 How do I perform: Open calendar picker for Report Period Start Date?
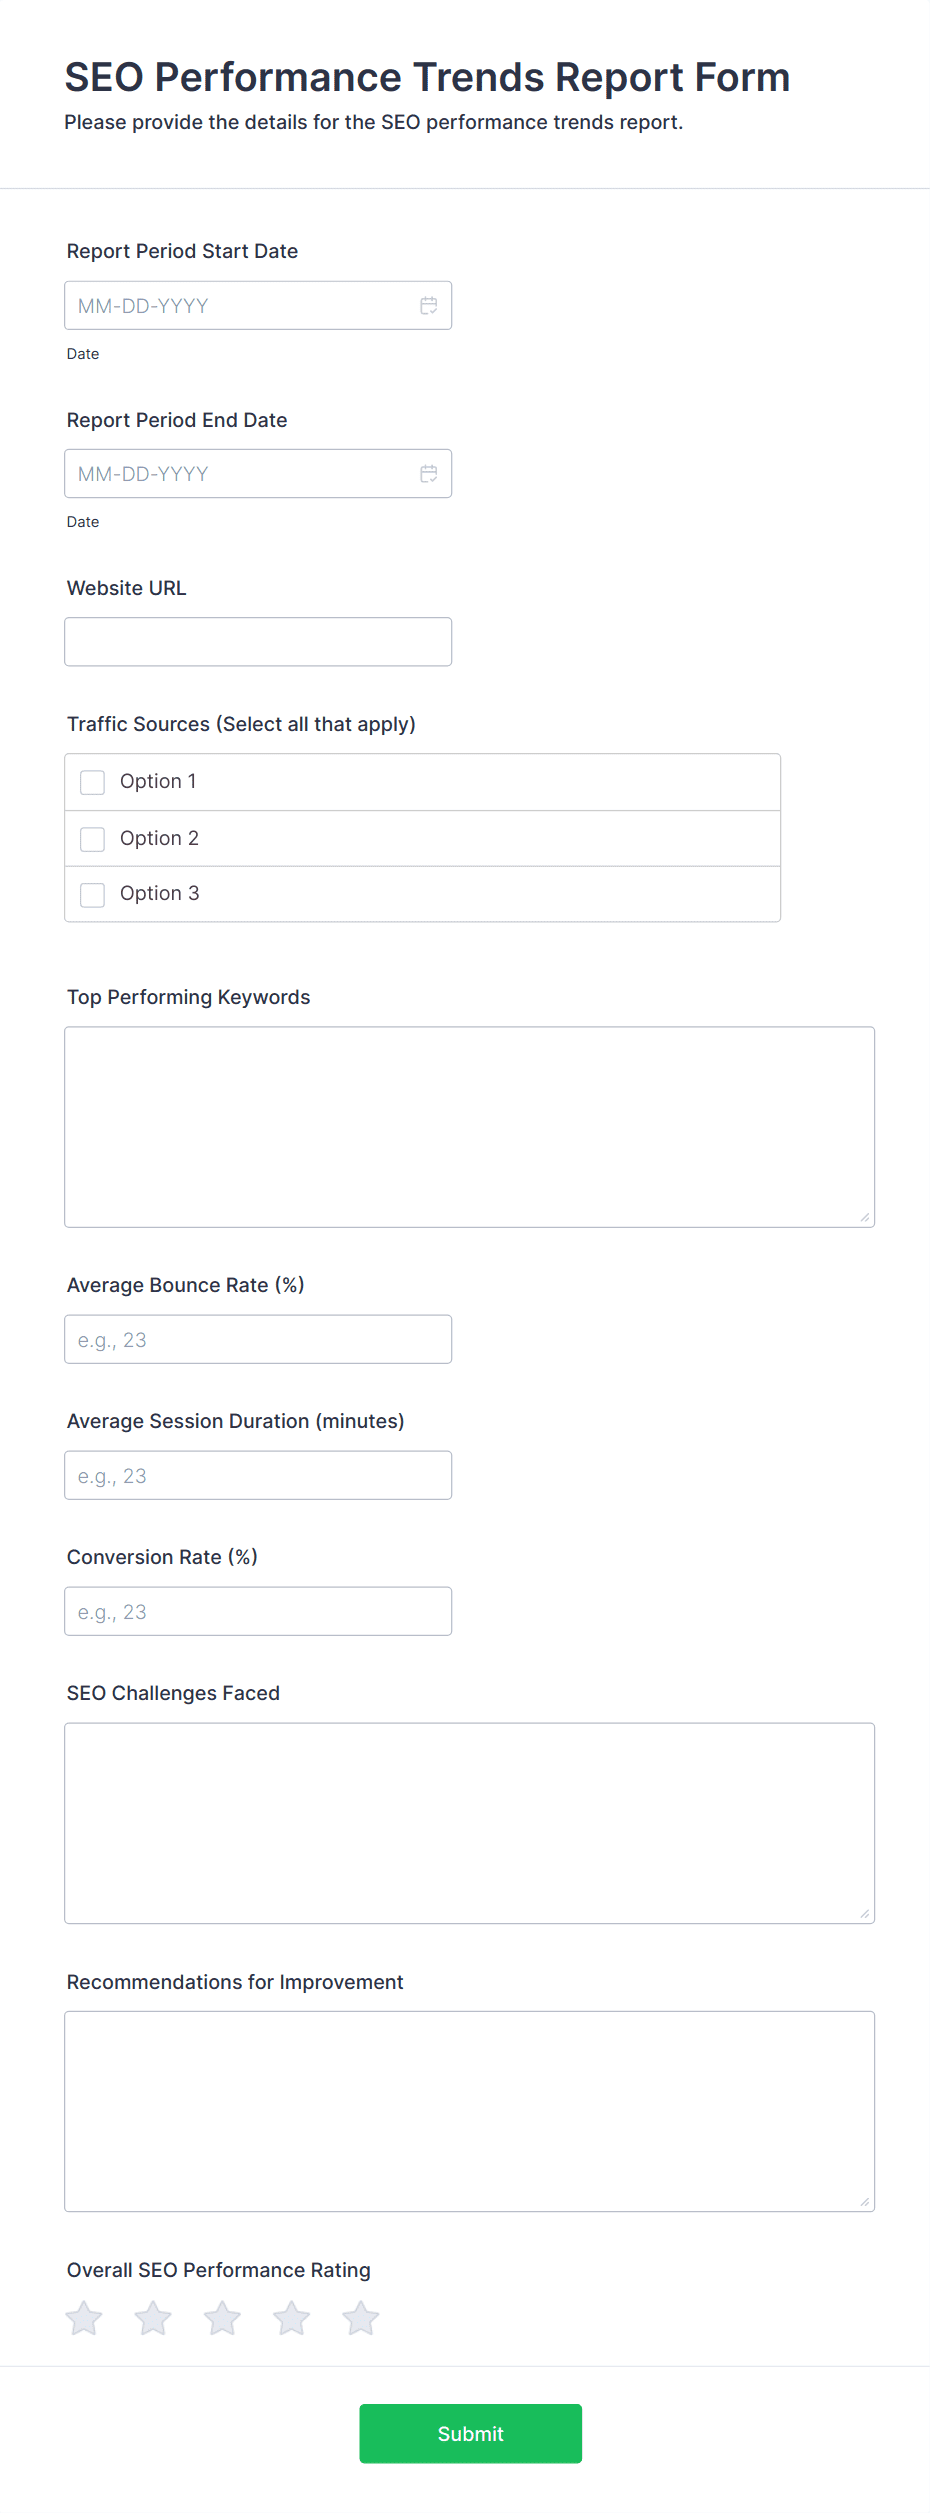[x=429, y=306]
